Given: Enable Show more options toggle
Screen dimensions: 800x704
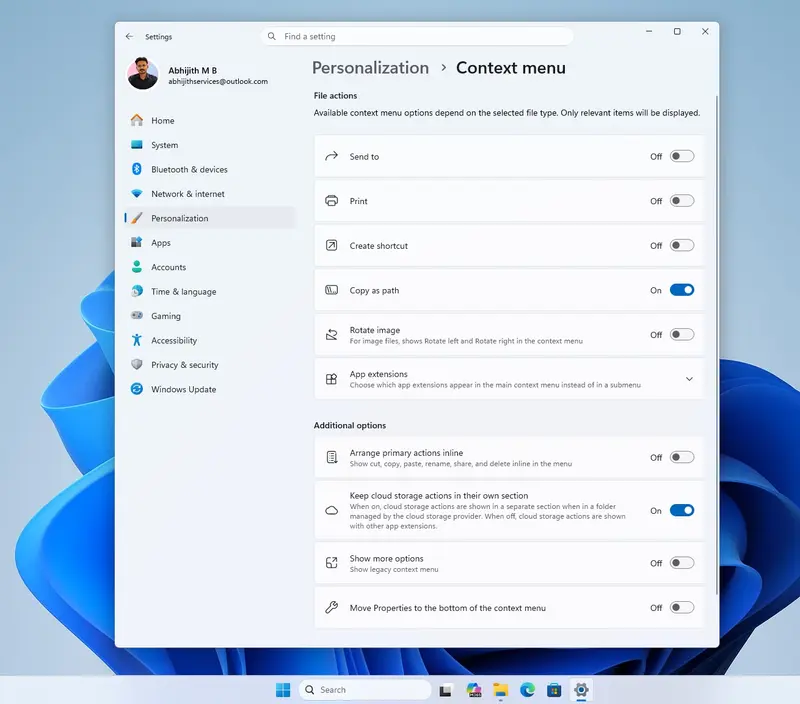Looking at the screenshot, I should [x=682, y=563].
